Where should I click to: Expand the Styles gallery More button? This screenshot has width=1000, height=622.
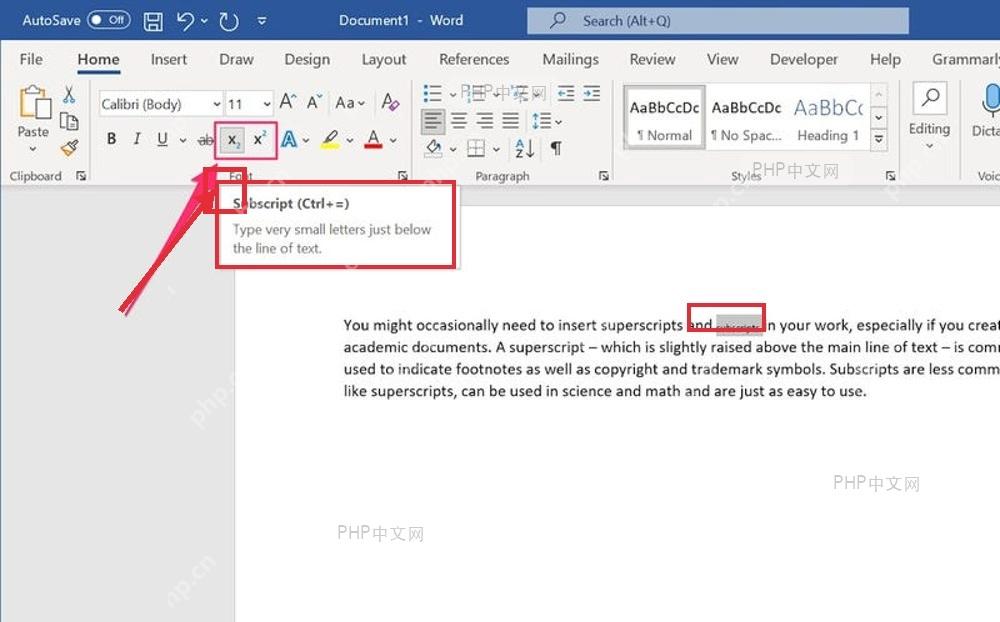879,139
